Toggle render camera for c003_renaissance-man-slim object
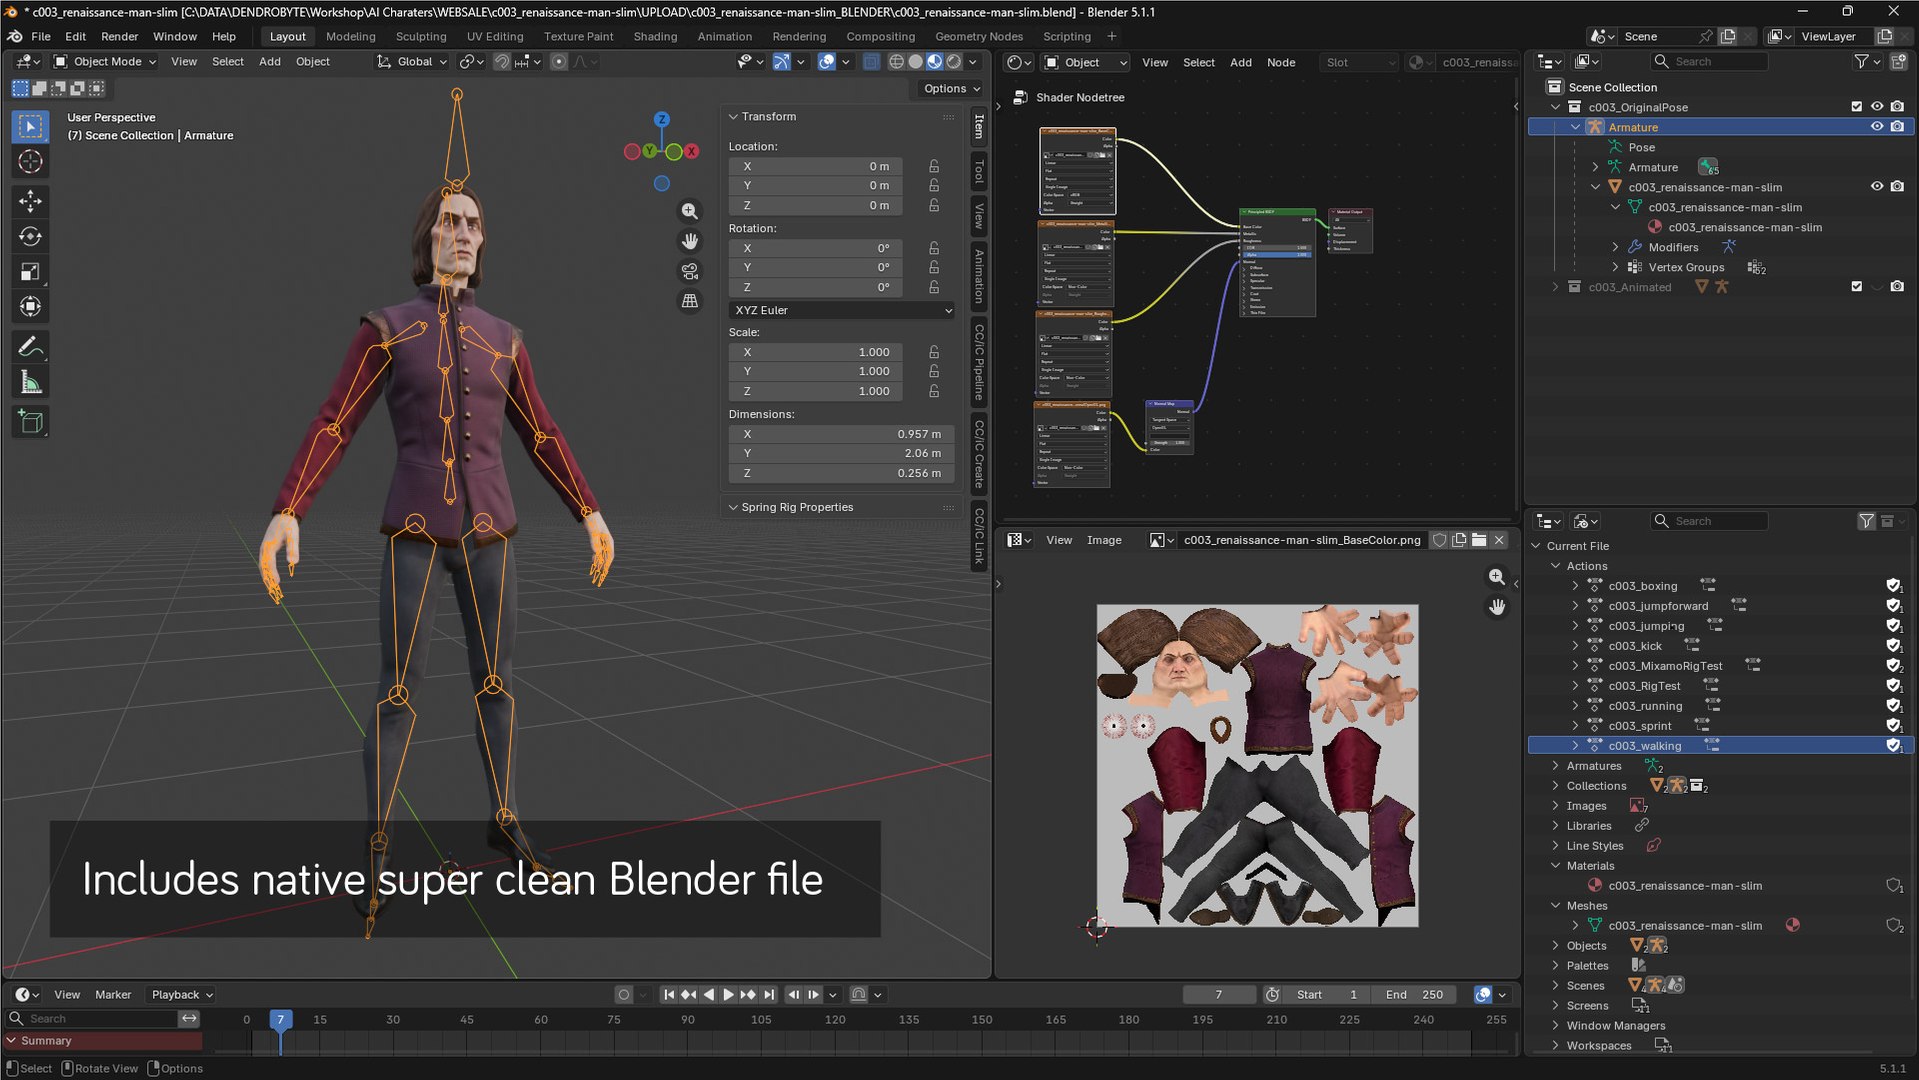Viewport: 1919px width, 1080px height. (1897, 187)
